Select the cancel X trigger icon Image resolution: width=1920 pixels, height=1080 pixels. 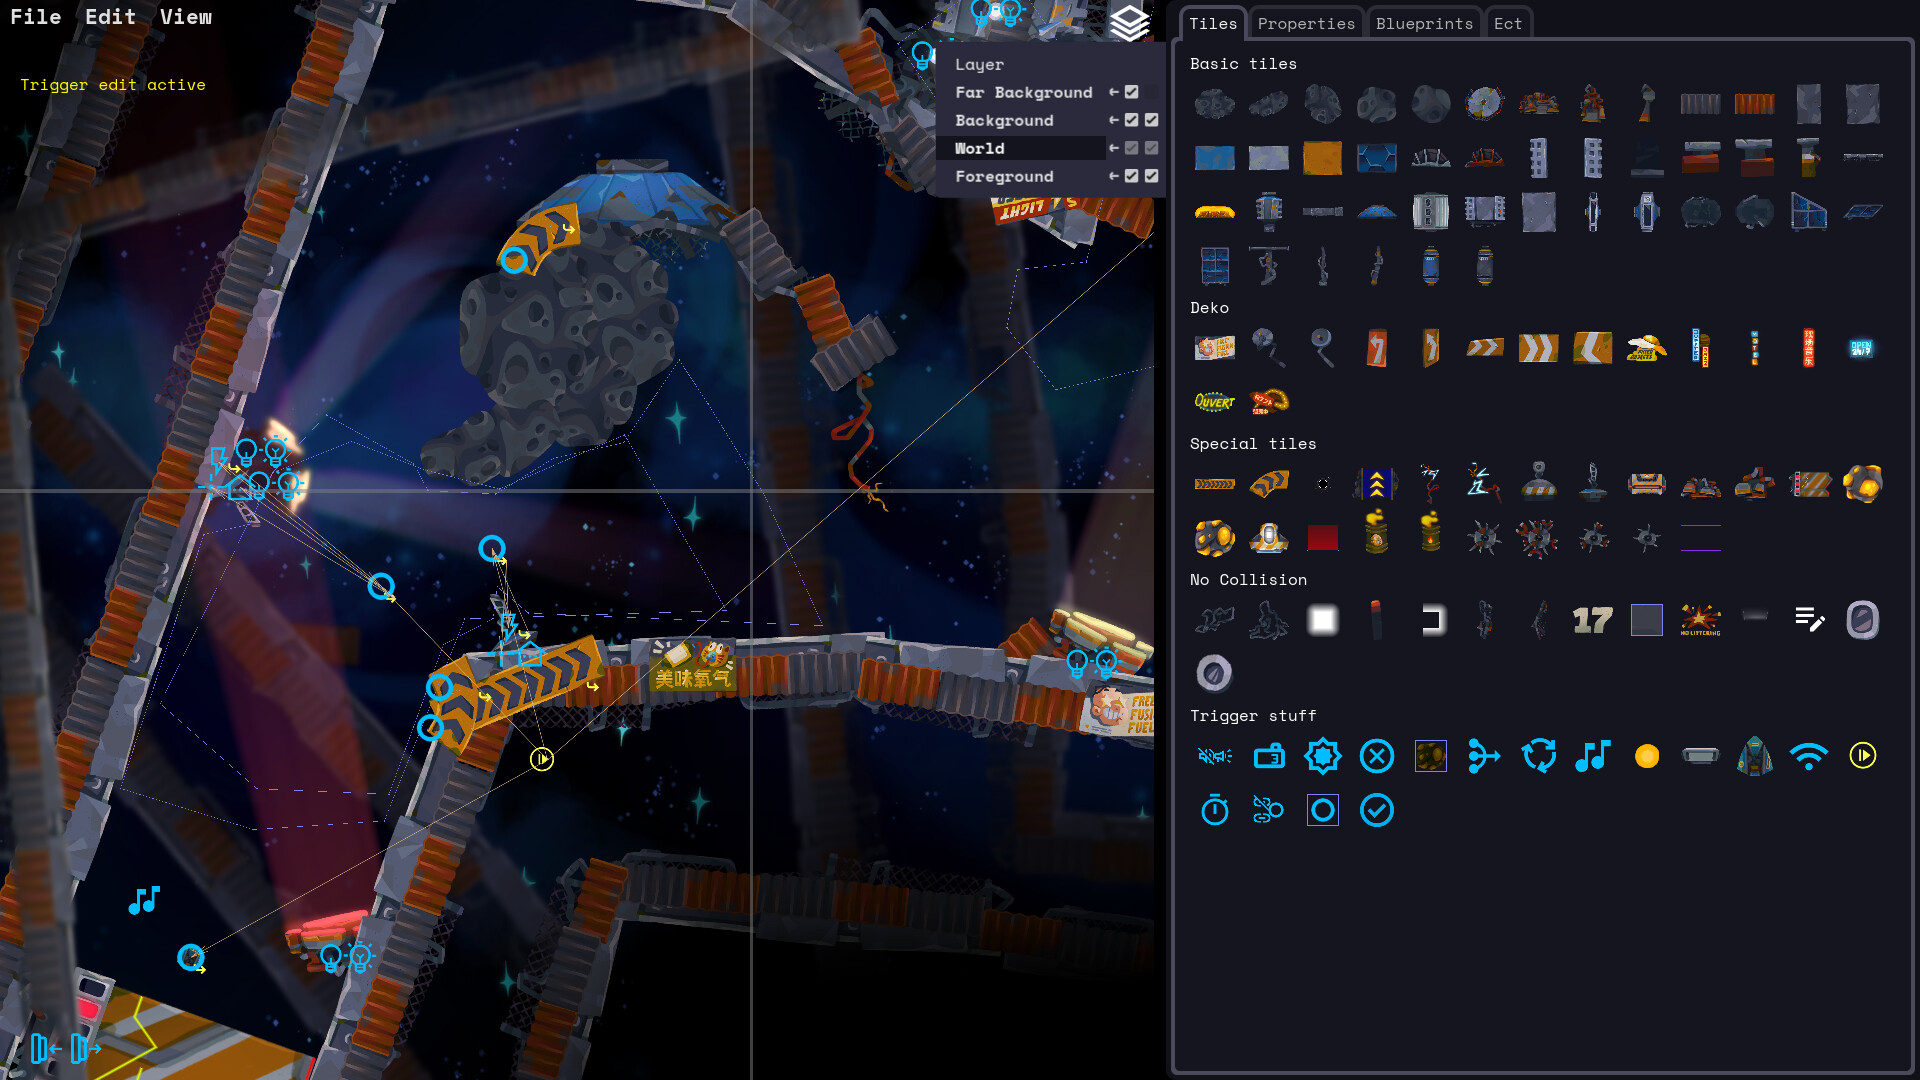[x=1377, y=756]
